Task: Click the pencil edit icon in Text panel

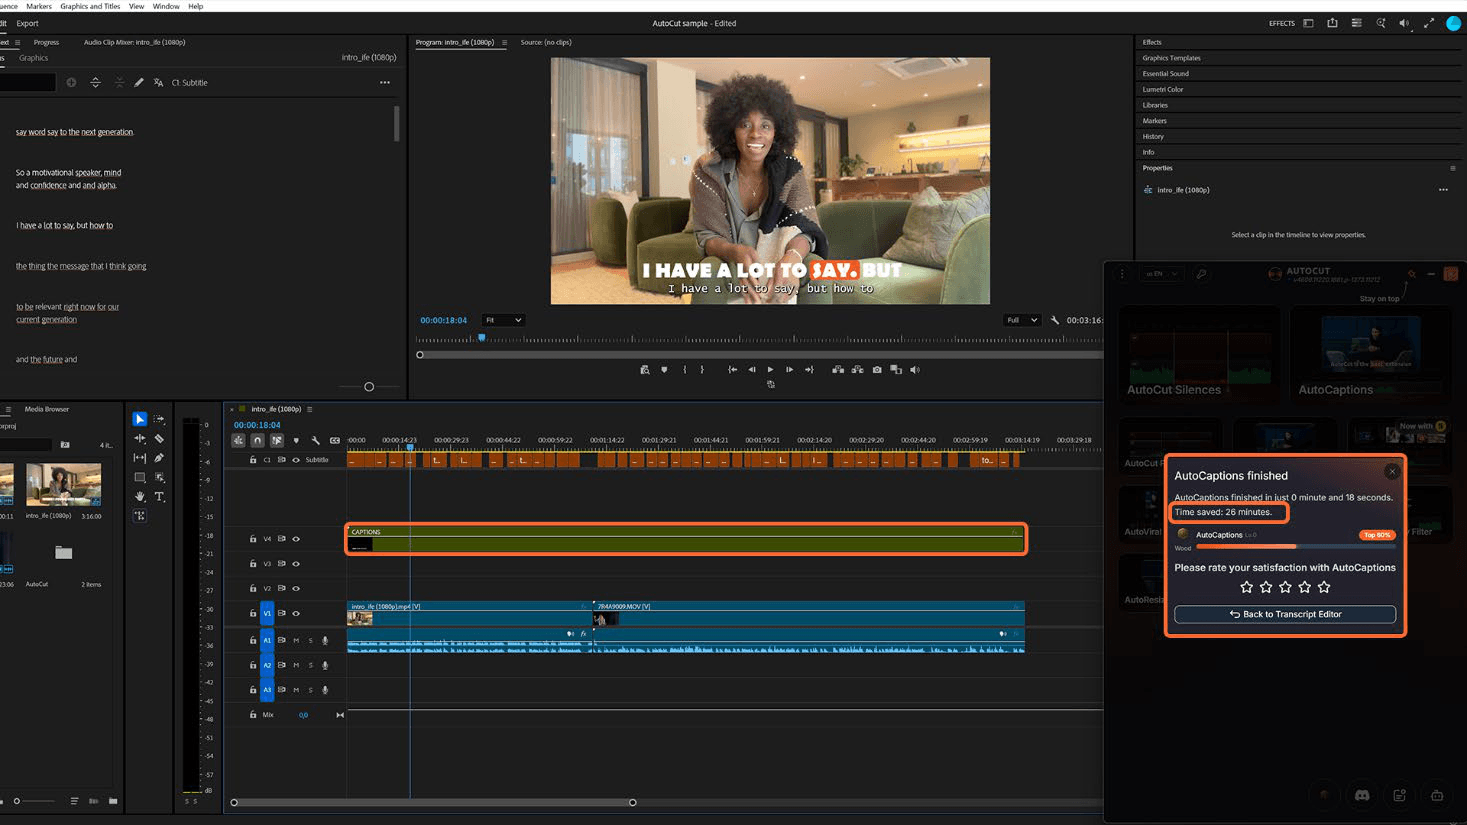Action: point(139,83)
